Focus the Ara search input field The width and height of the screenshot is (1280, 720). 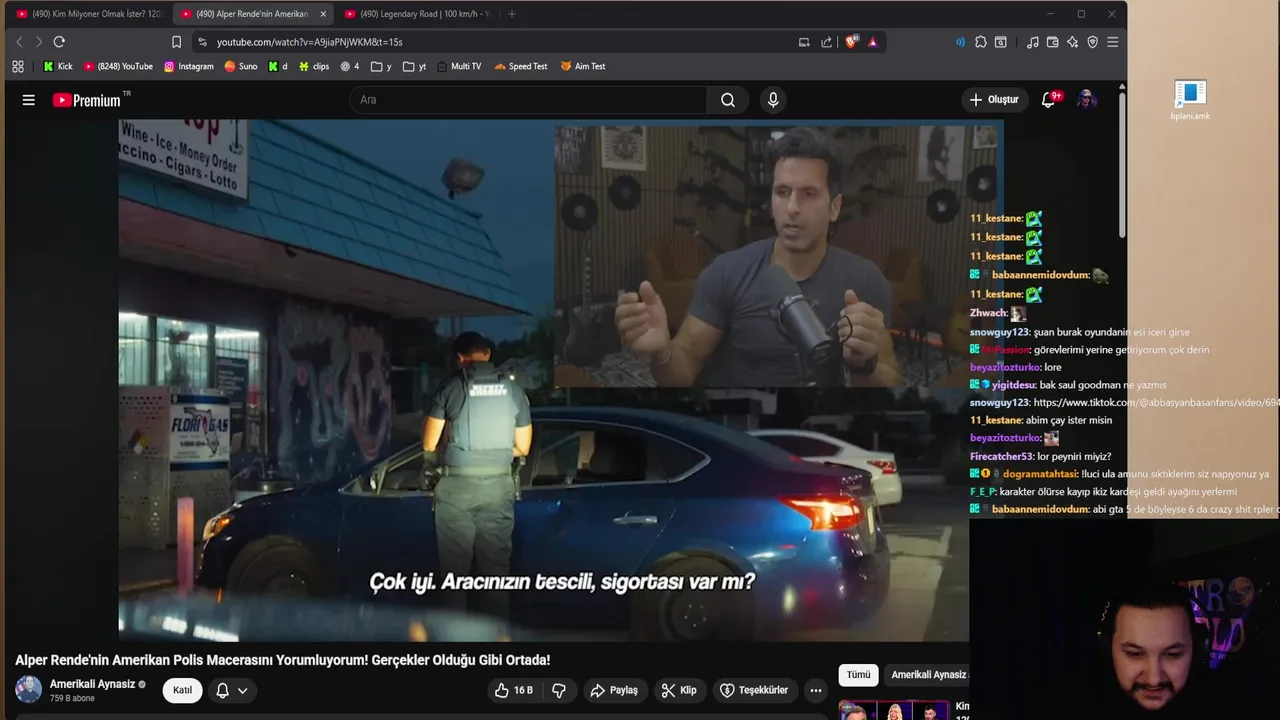coord(528,100)
